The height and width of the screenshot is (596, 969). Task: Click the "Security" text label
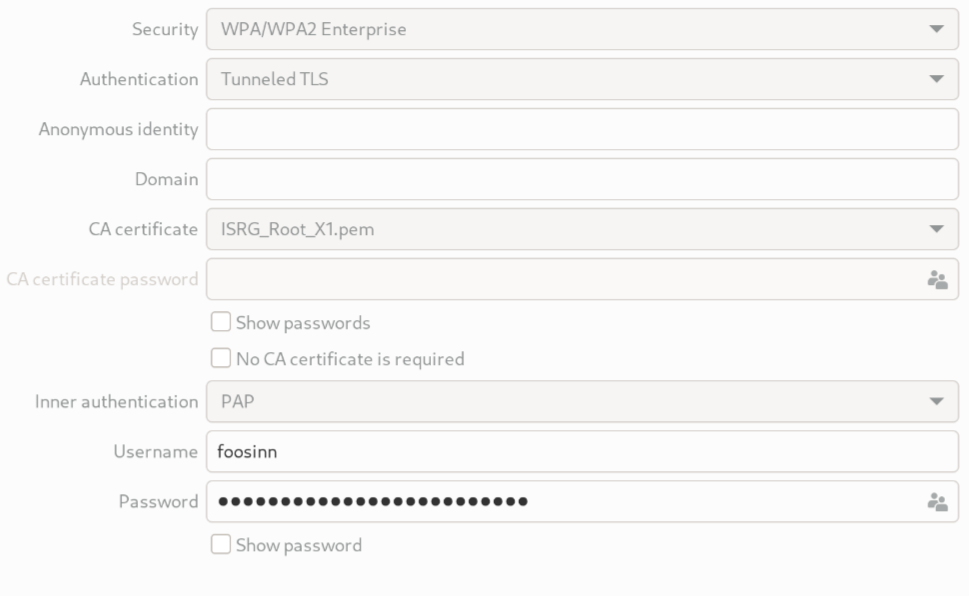click(165, 29)
